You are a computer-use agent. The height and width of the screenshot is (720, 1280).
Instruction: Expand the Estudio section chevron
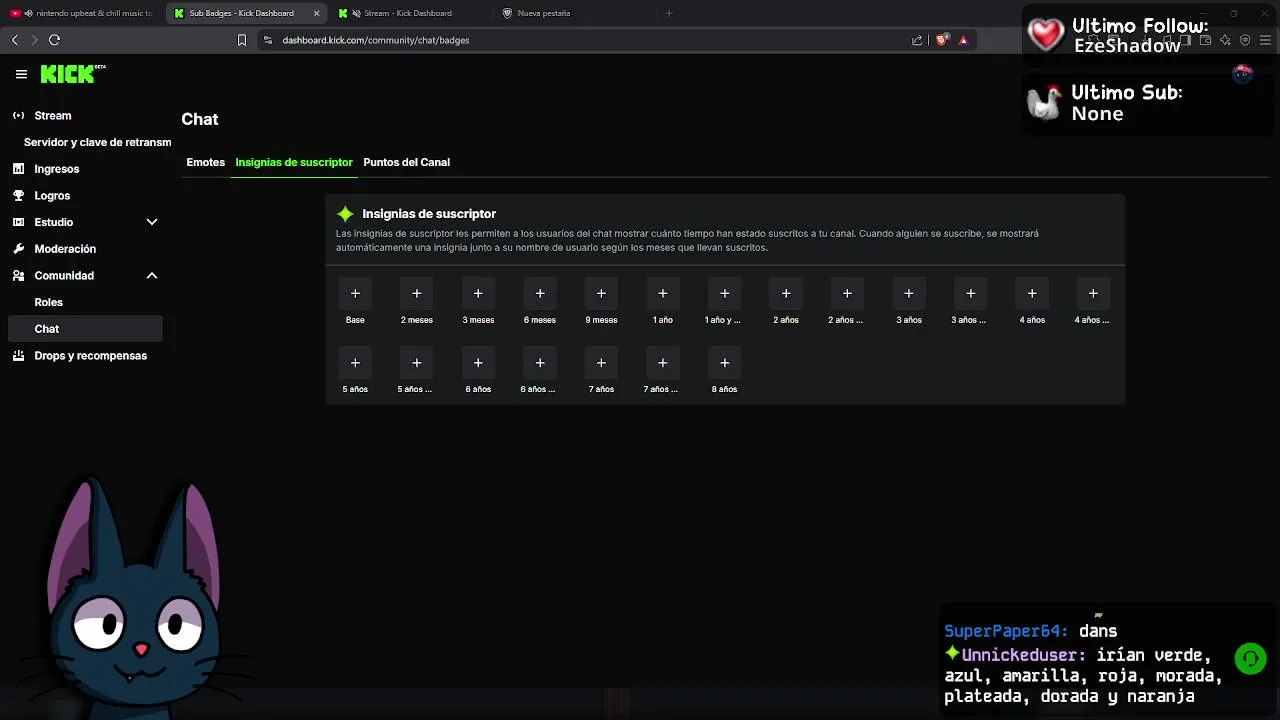[152, 222]
